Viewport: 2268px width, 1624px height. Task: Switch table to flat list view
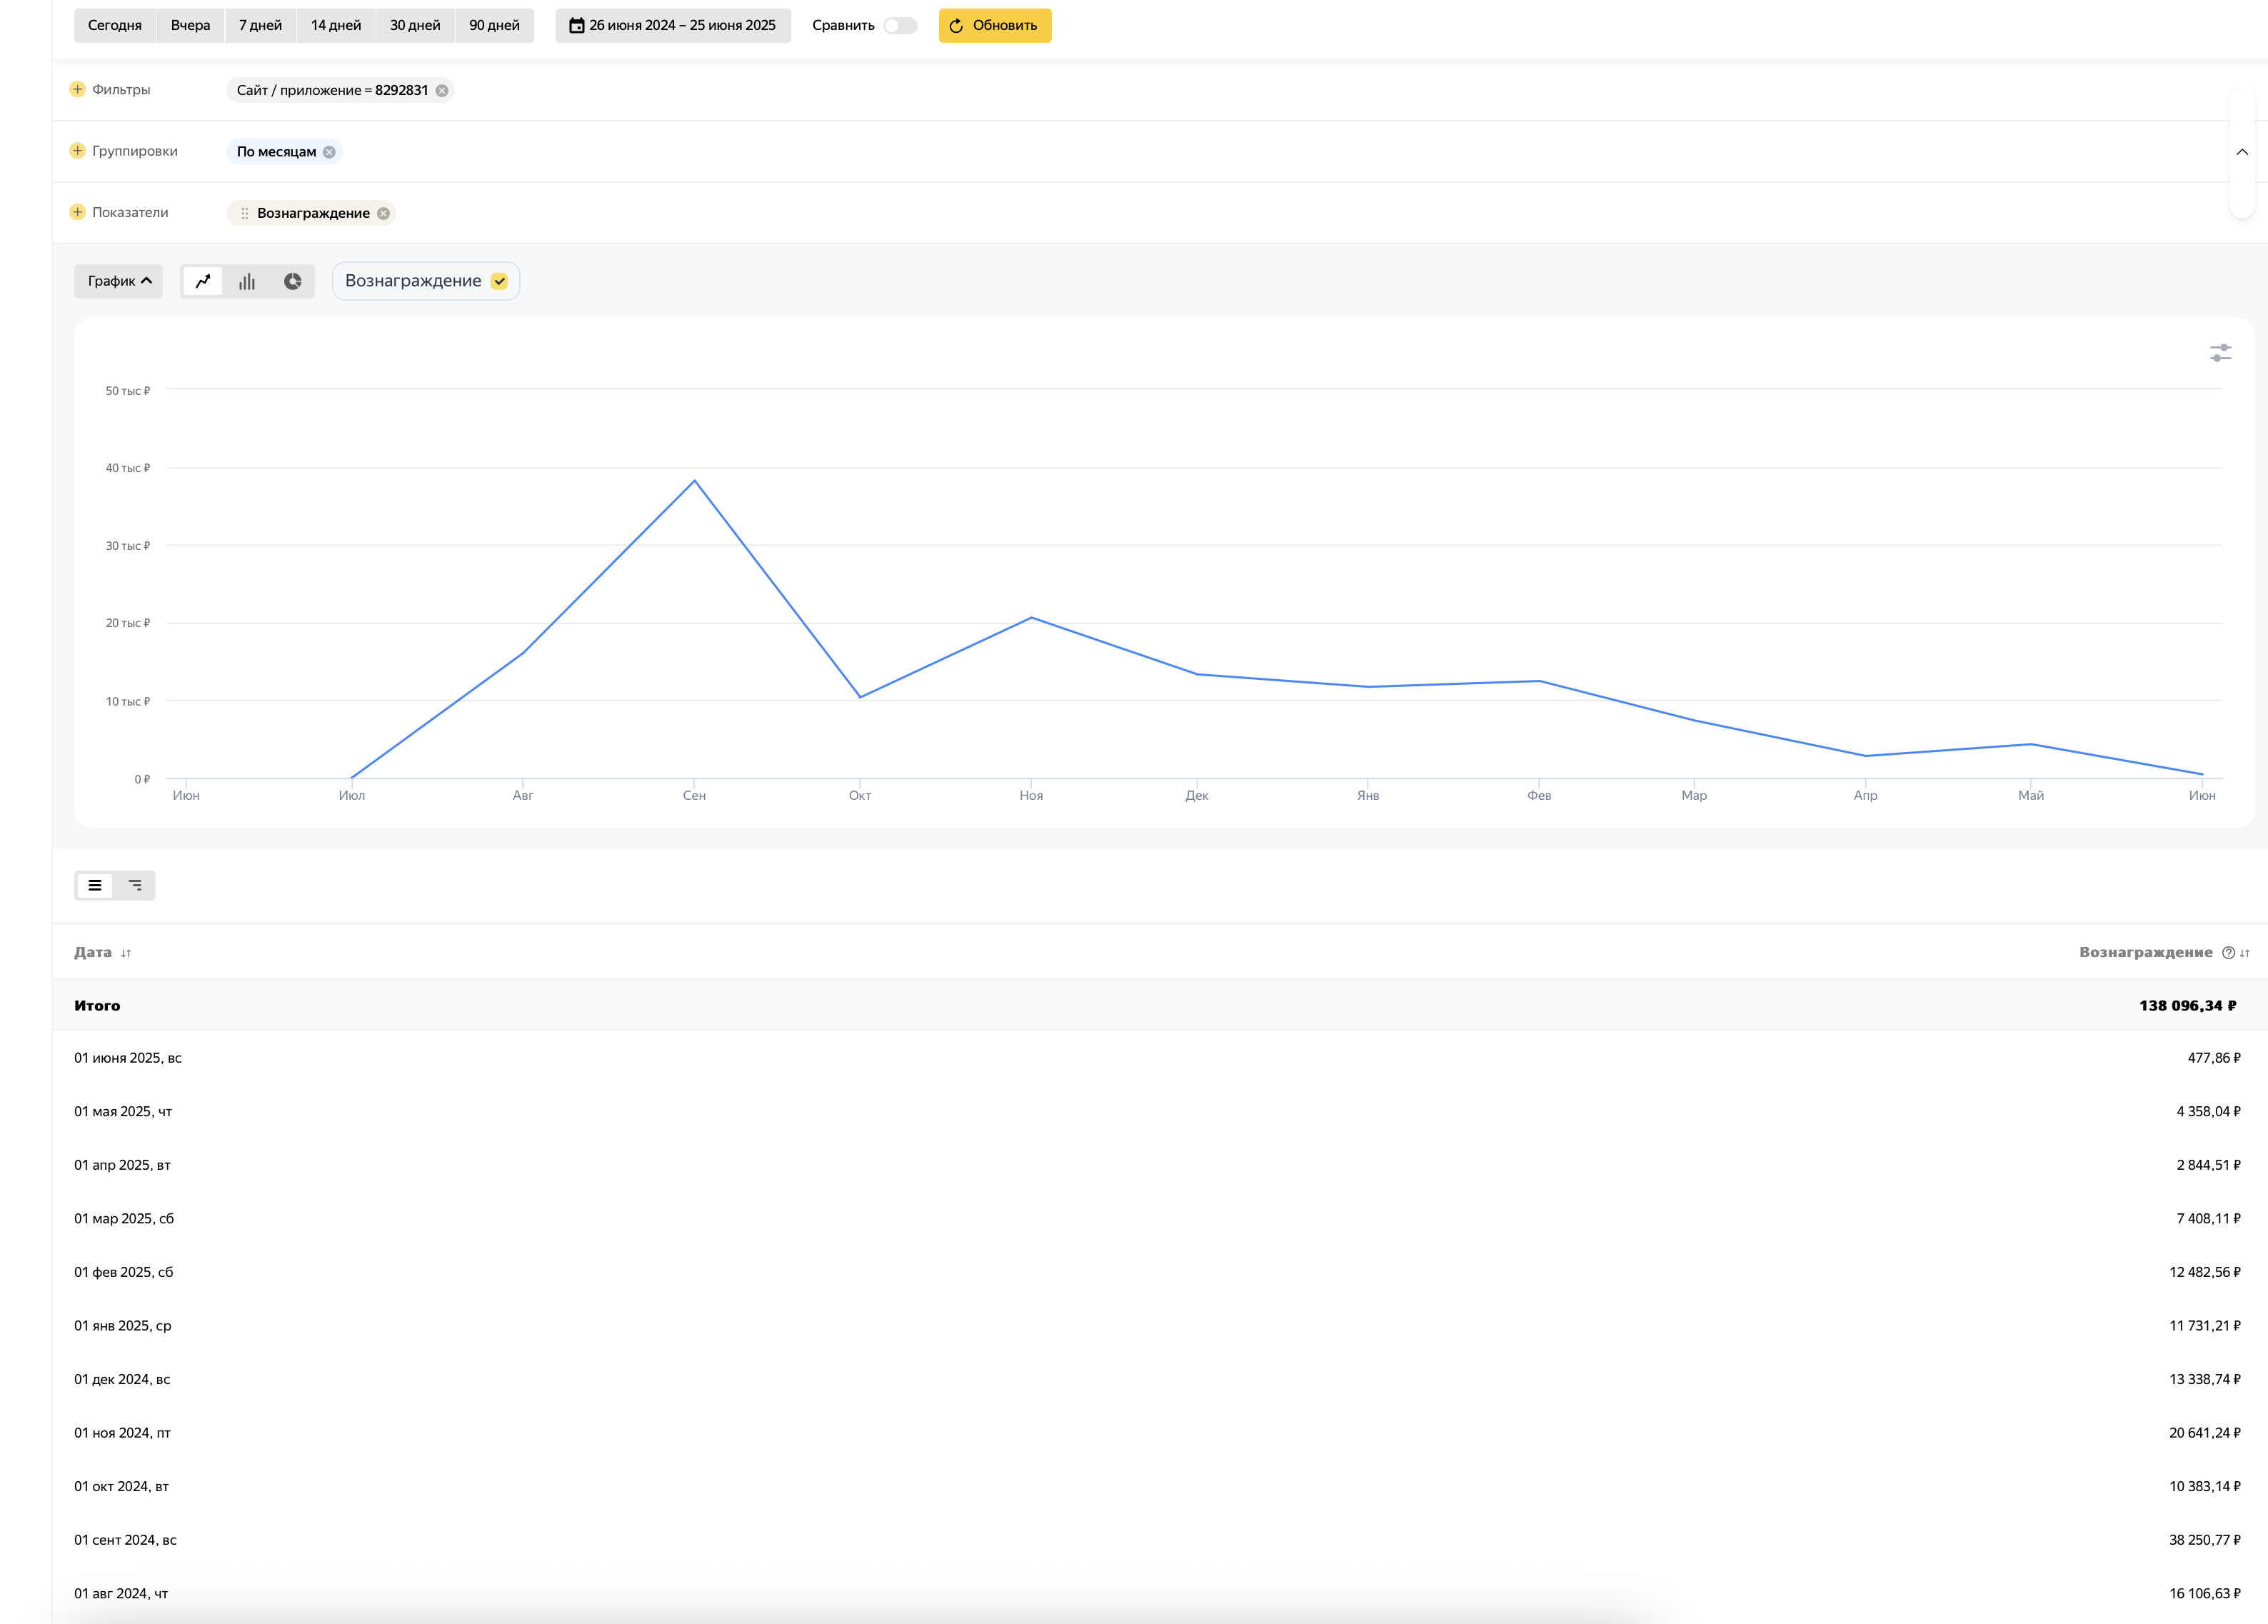tap(95, 885)
